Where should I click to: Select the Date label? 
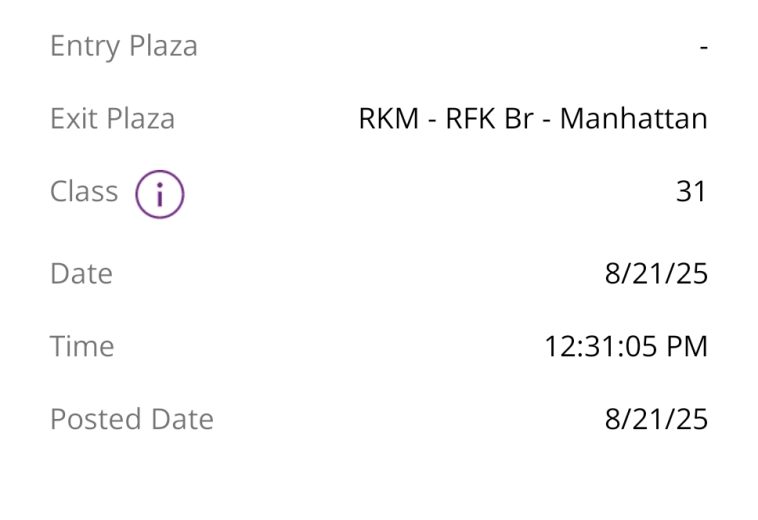[81, 274]
